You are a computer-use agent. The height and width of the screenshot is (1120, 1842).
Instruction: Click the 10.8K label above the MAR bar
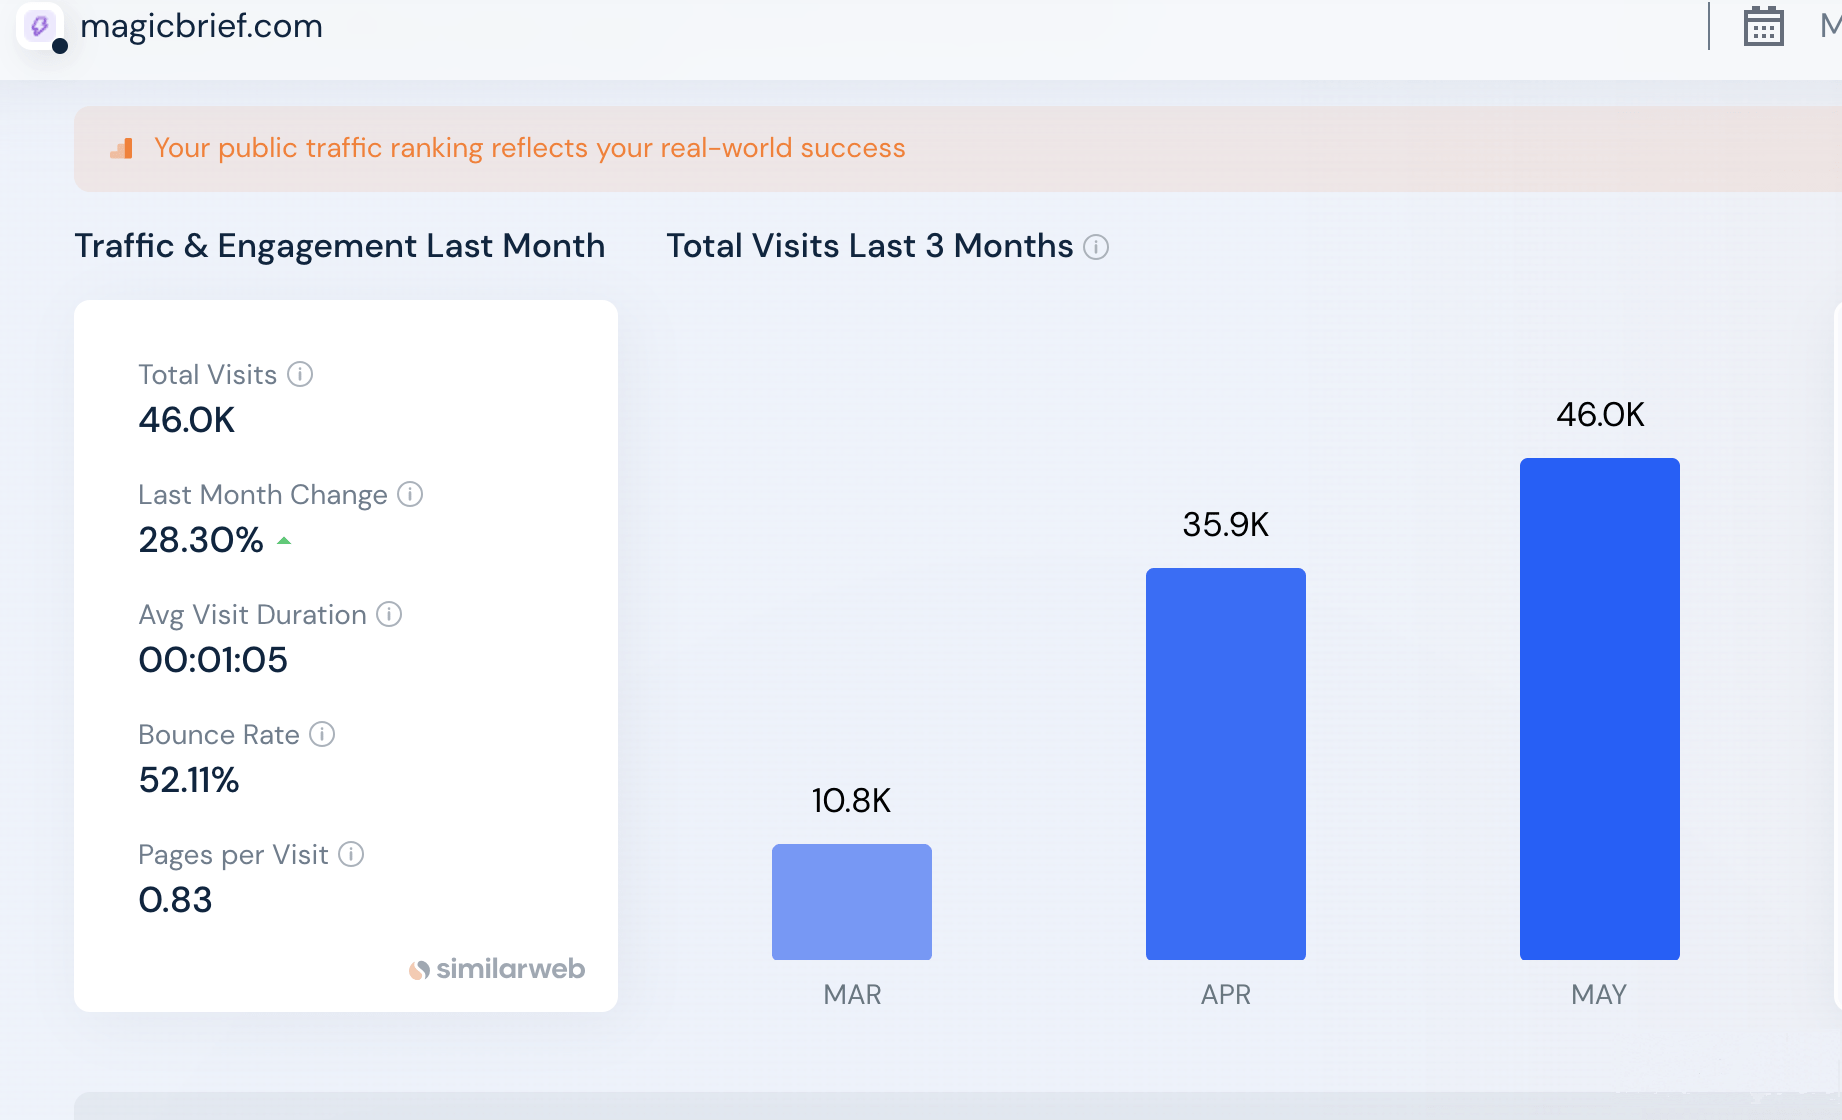click(x=851, y=801)
